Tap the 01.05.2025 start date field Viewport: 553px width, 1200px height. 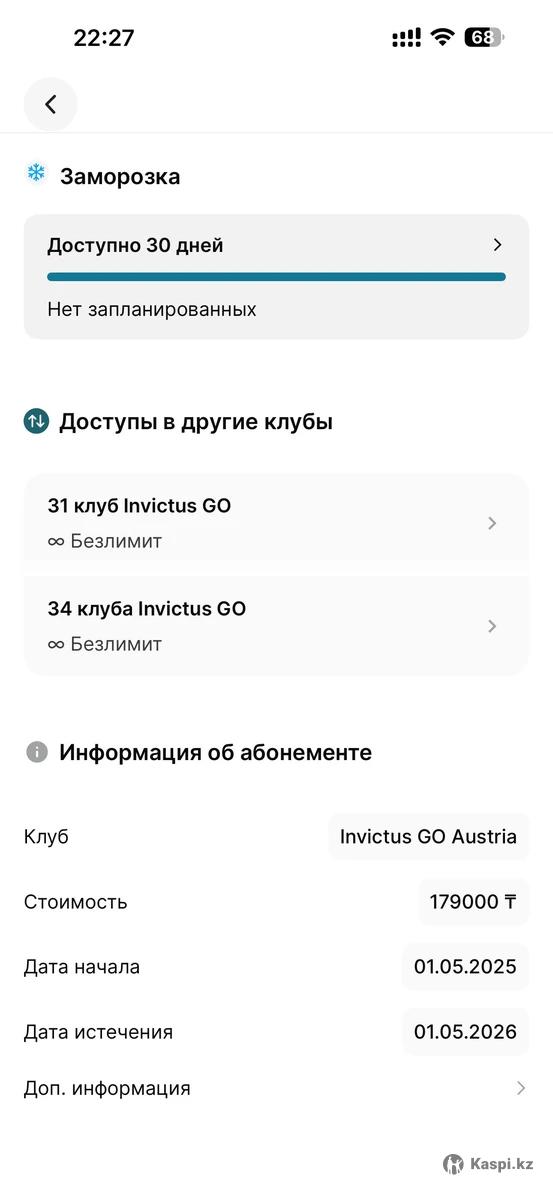465,966
